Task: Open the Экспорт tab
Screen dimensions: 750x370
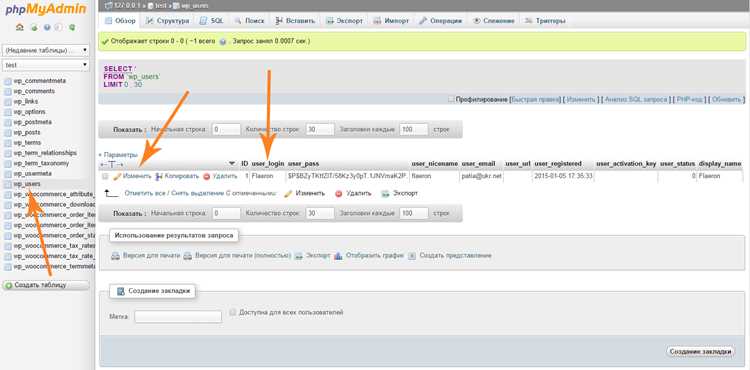Action: 344,21
